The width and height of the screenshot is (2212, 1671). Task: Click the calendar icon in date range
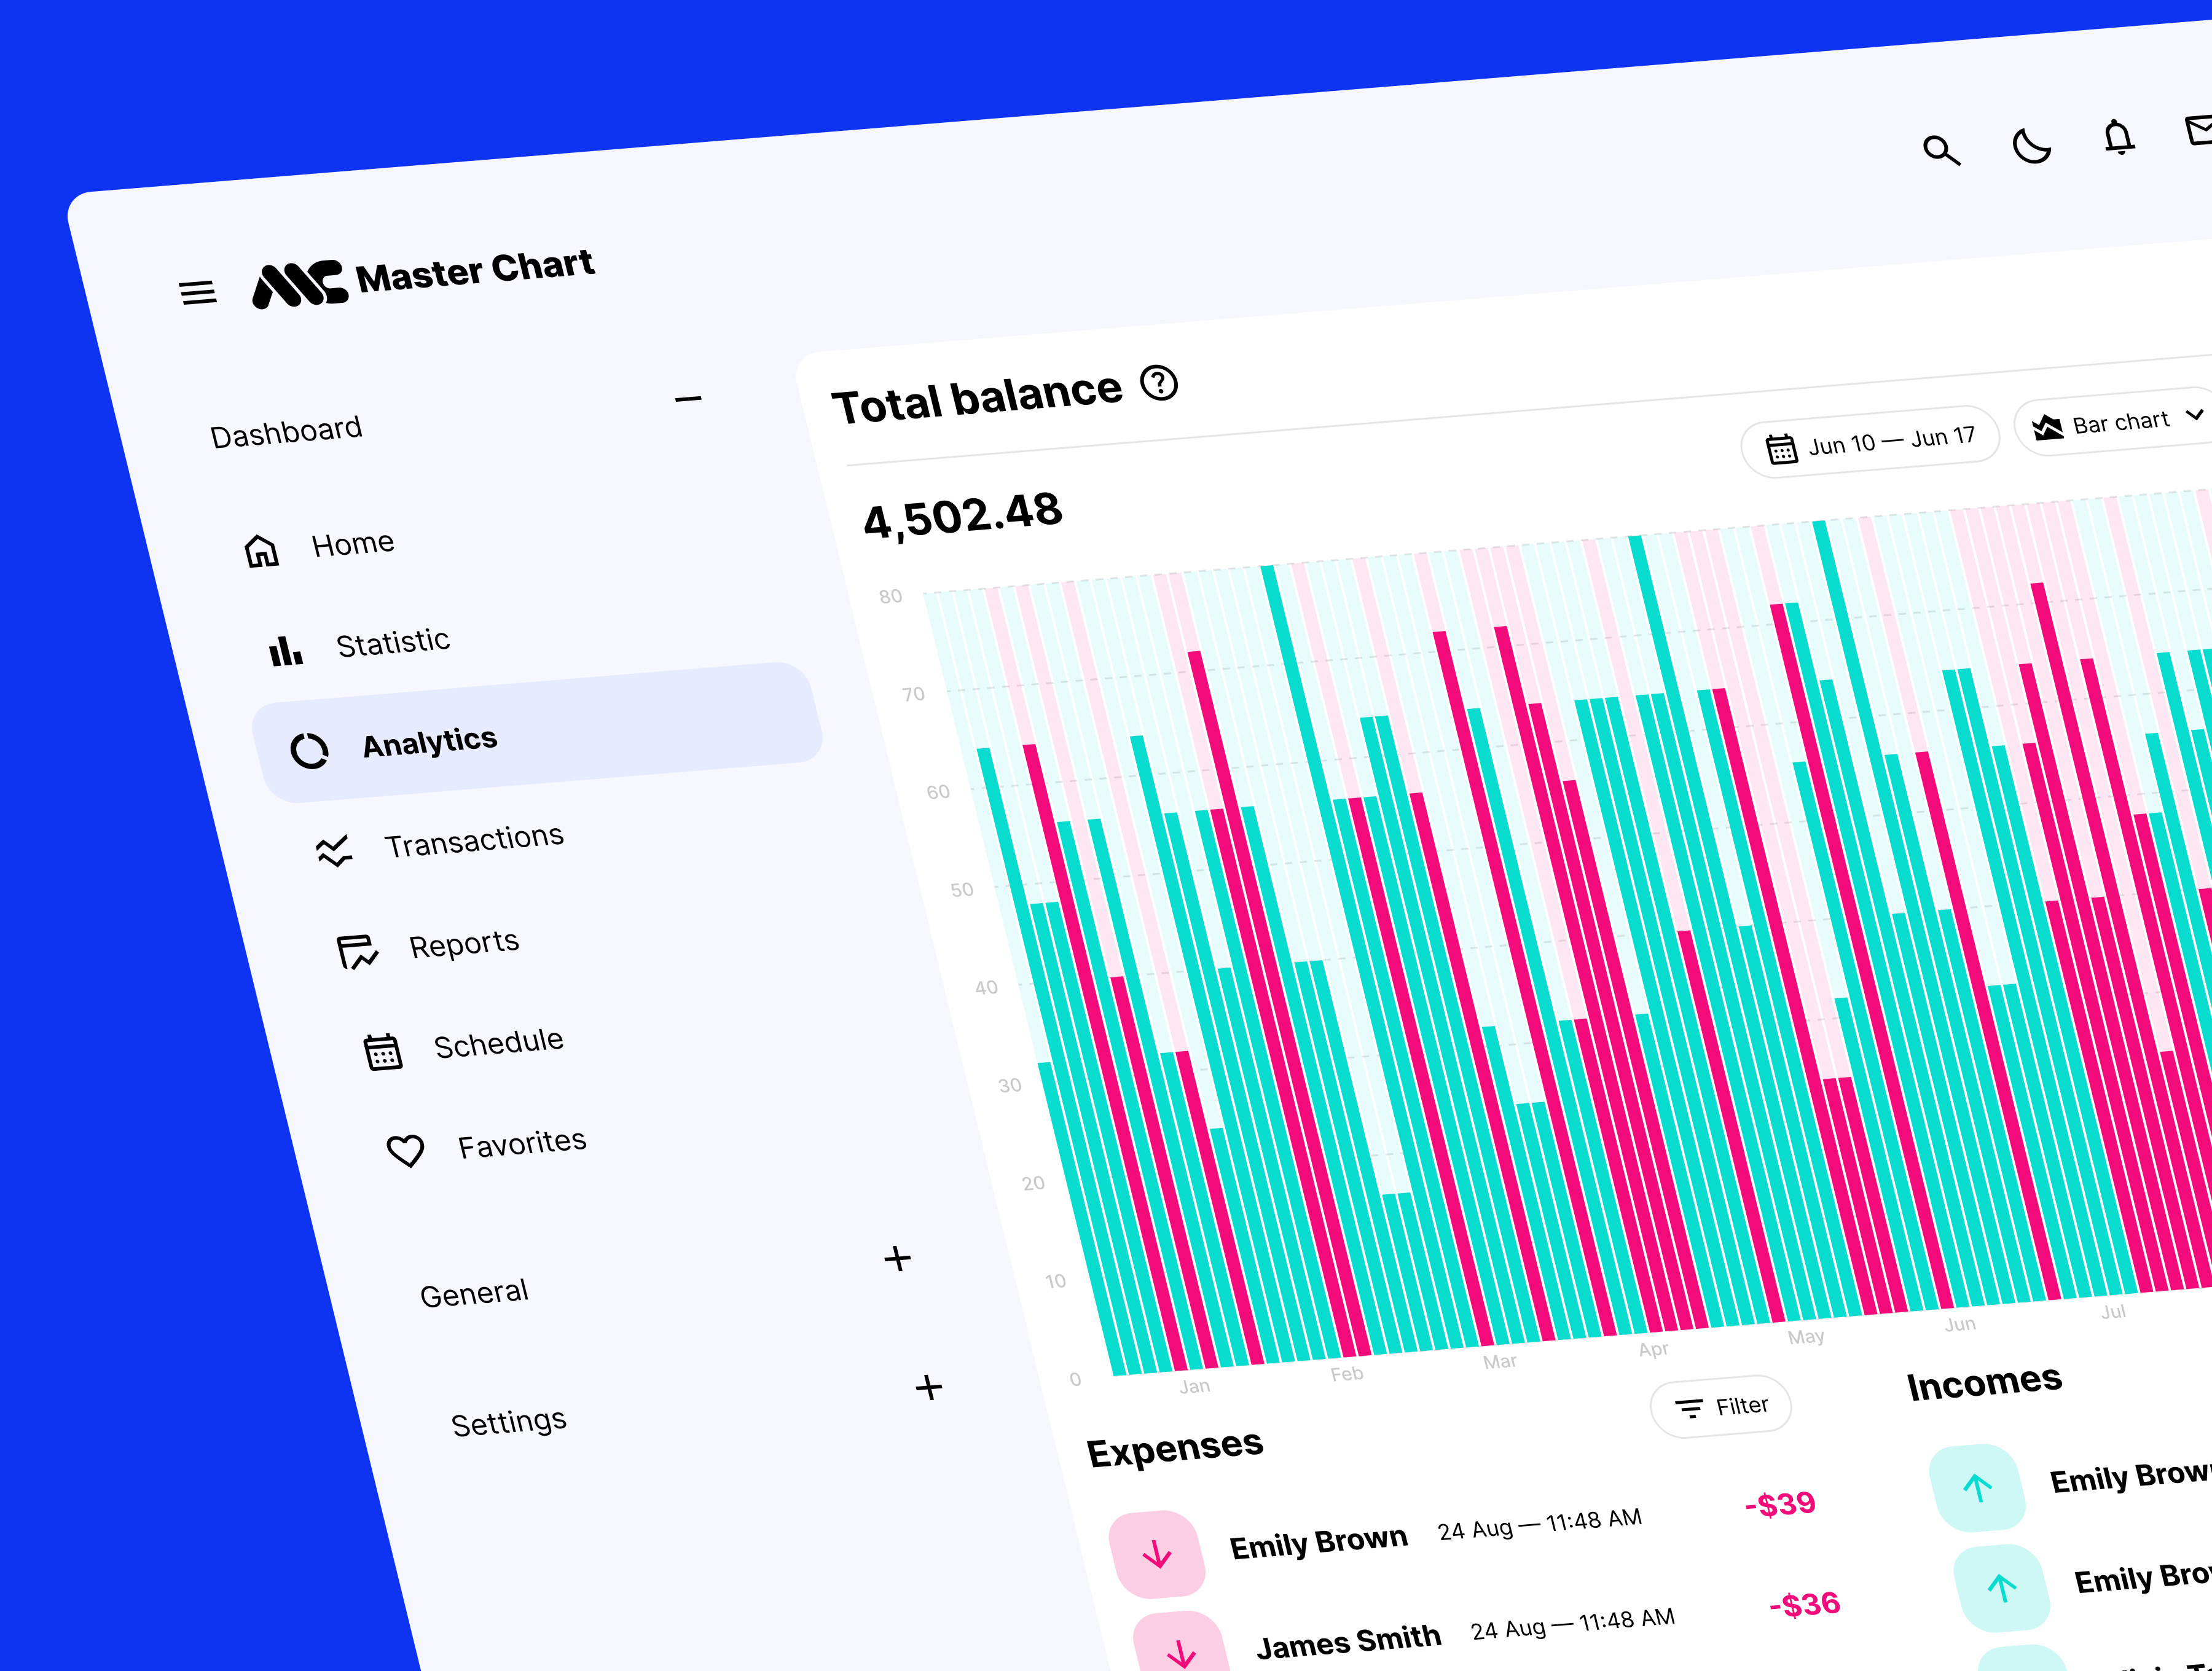click(x=1781, y=449)
